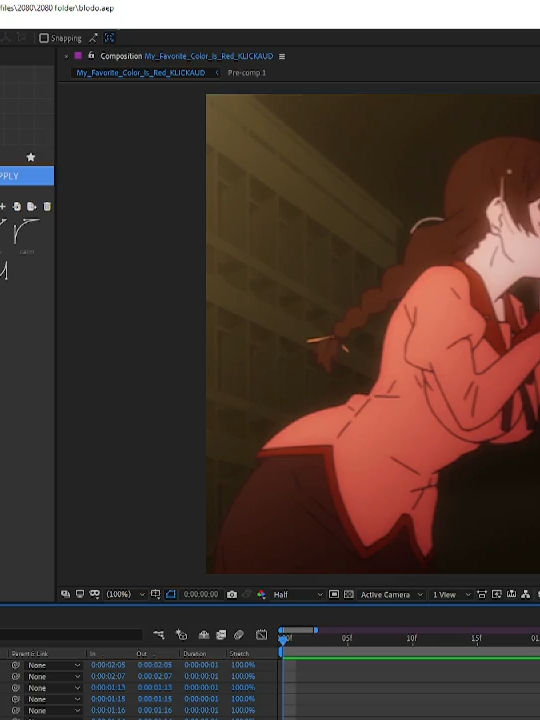The height and width of the screenshot is (720, 540).
Task: Open the Active Camera dropdown
Action: (x=392, y=595)
